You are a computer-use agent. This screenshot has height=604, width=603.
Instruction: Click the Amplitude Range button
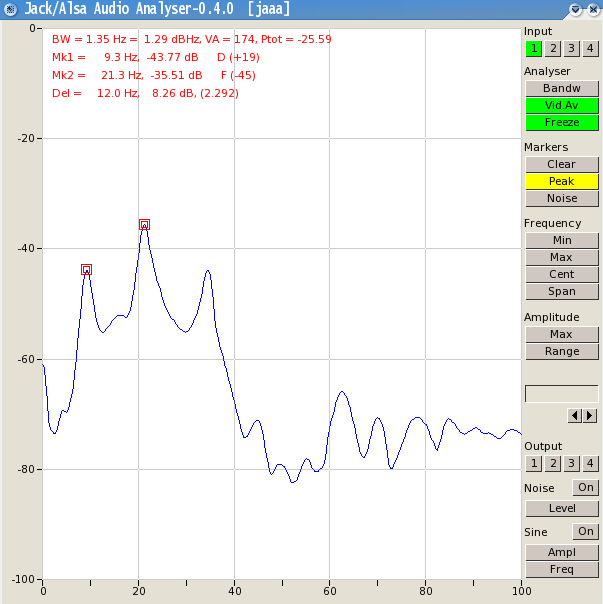point(562,351)
